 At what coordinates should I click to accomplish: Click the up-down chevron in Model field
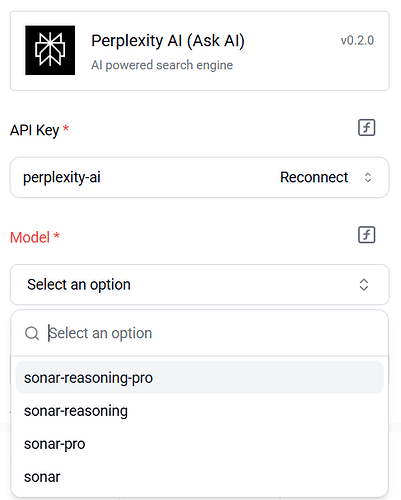pyautogui.click(x=364, y=285)
